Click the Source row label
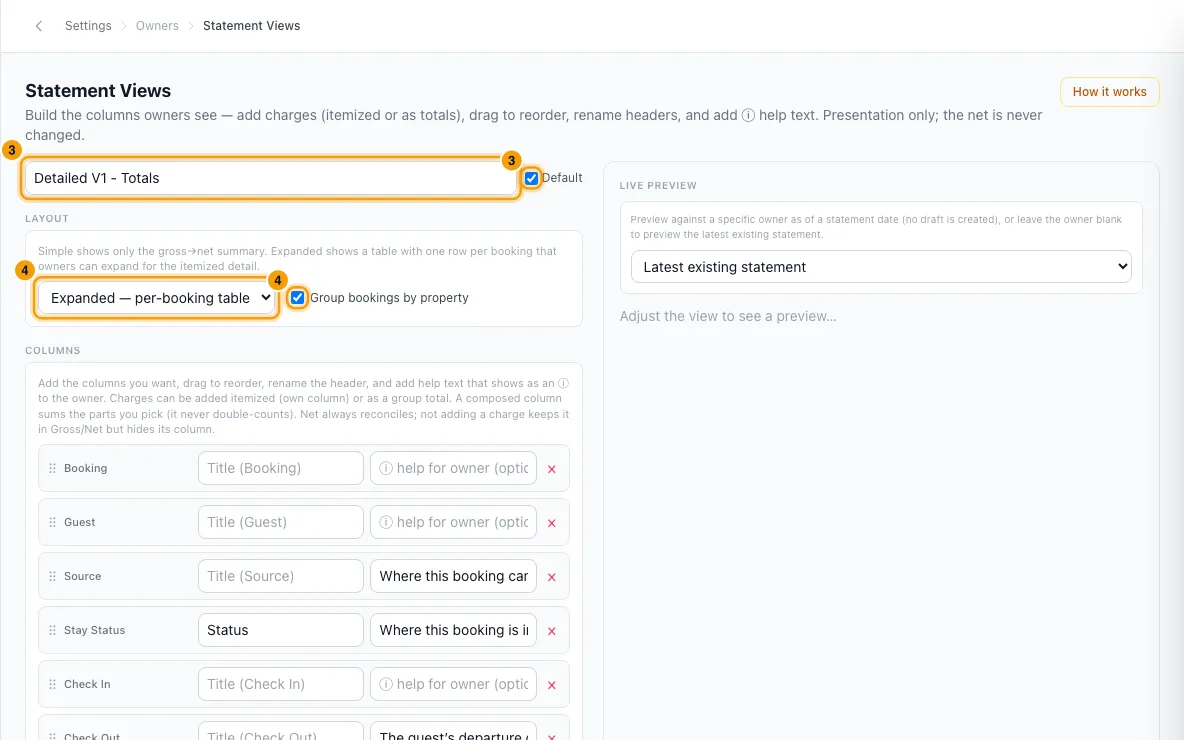1184x740 pixels. (82, 576)
